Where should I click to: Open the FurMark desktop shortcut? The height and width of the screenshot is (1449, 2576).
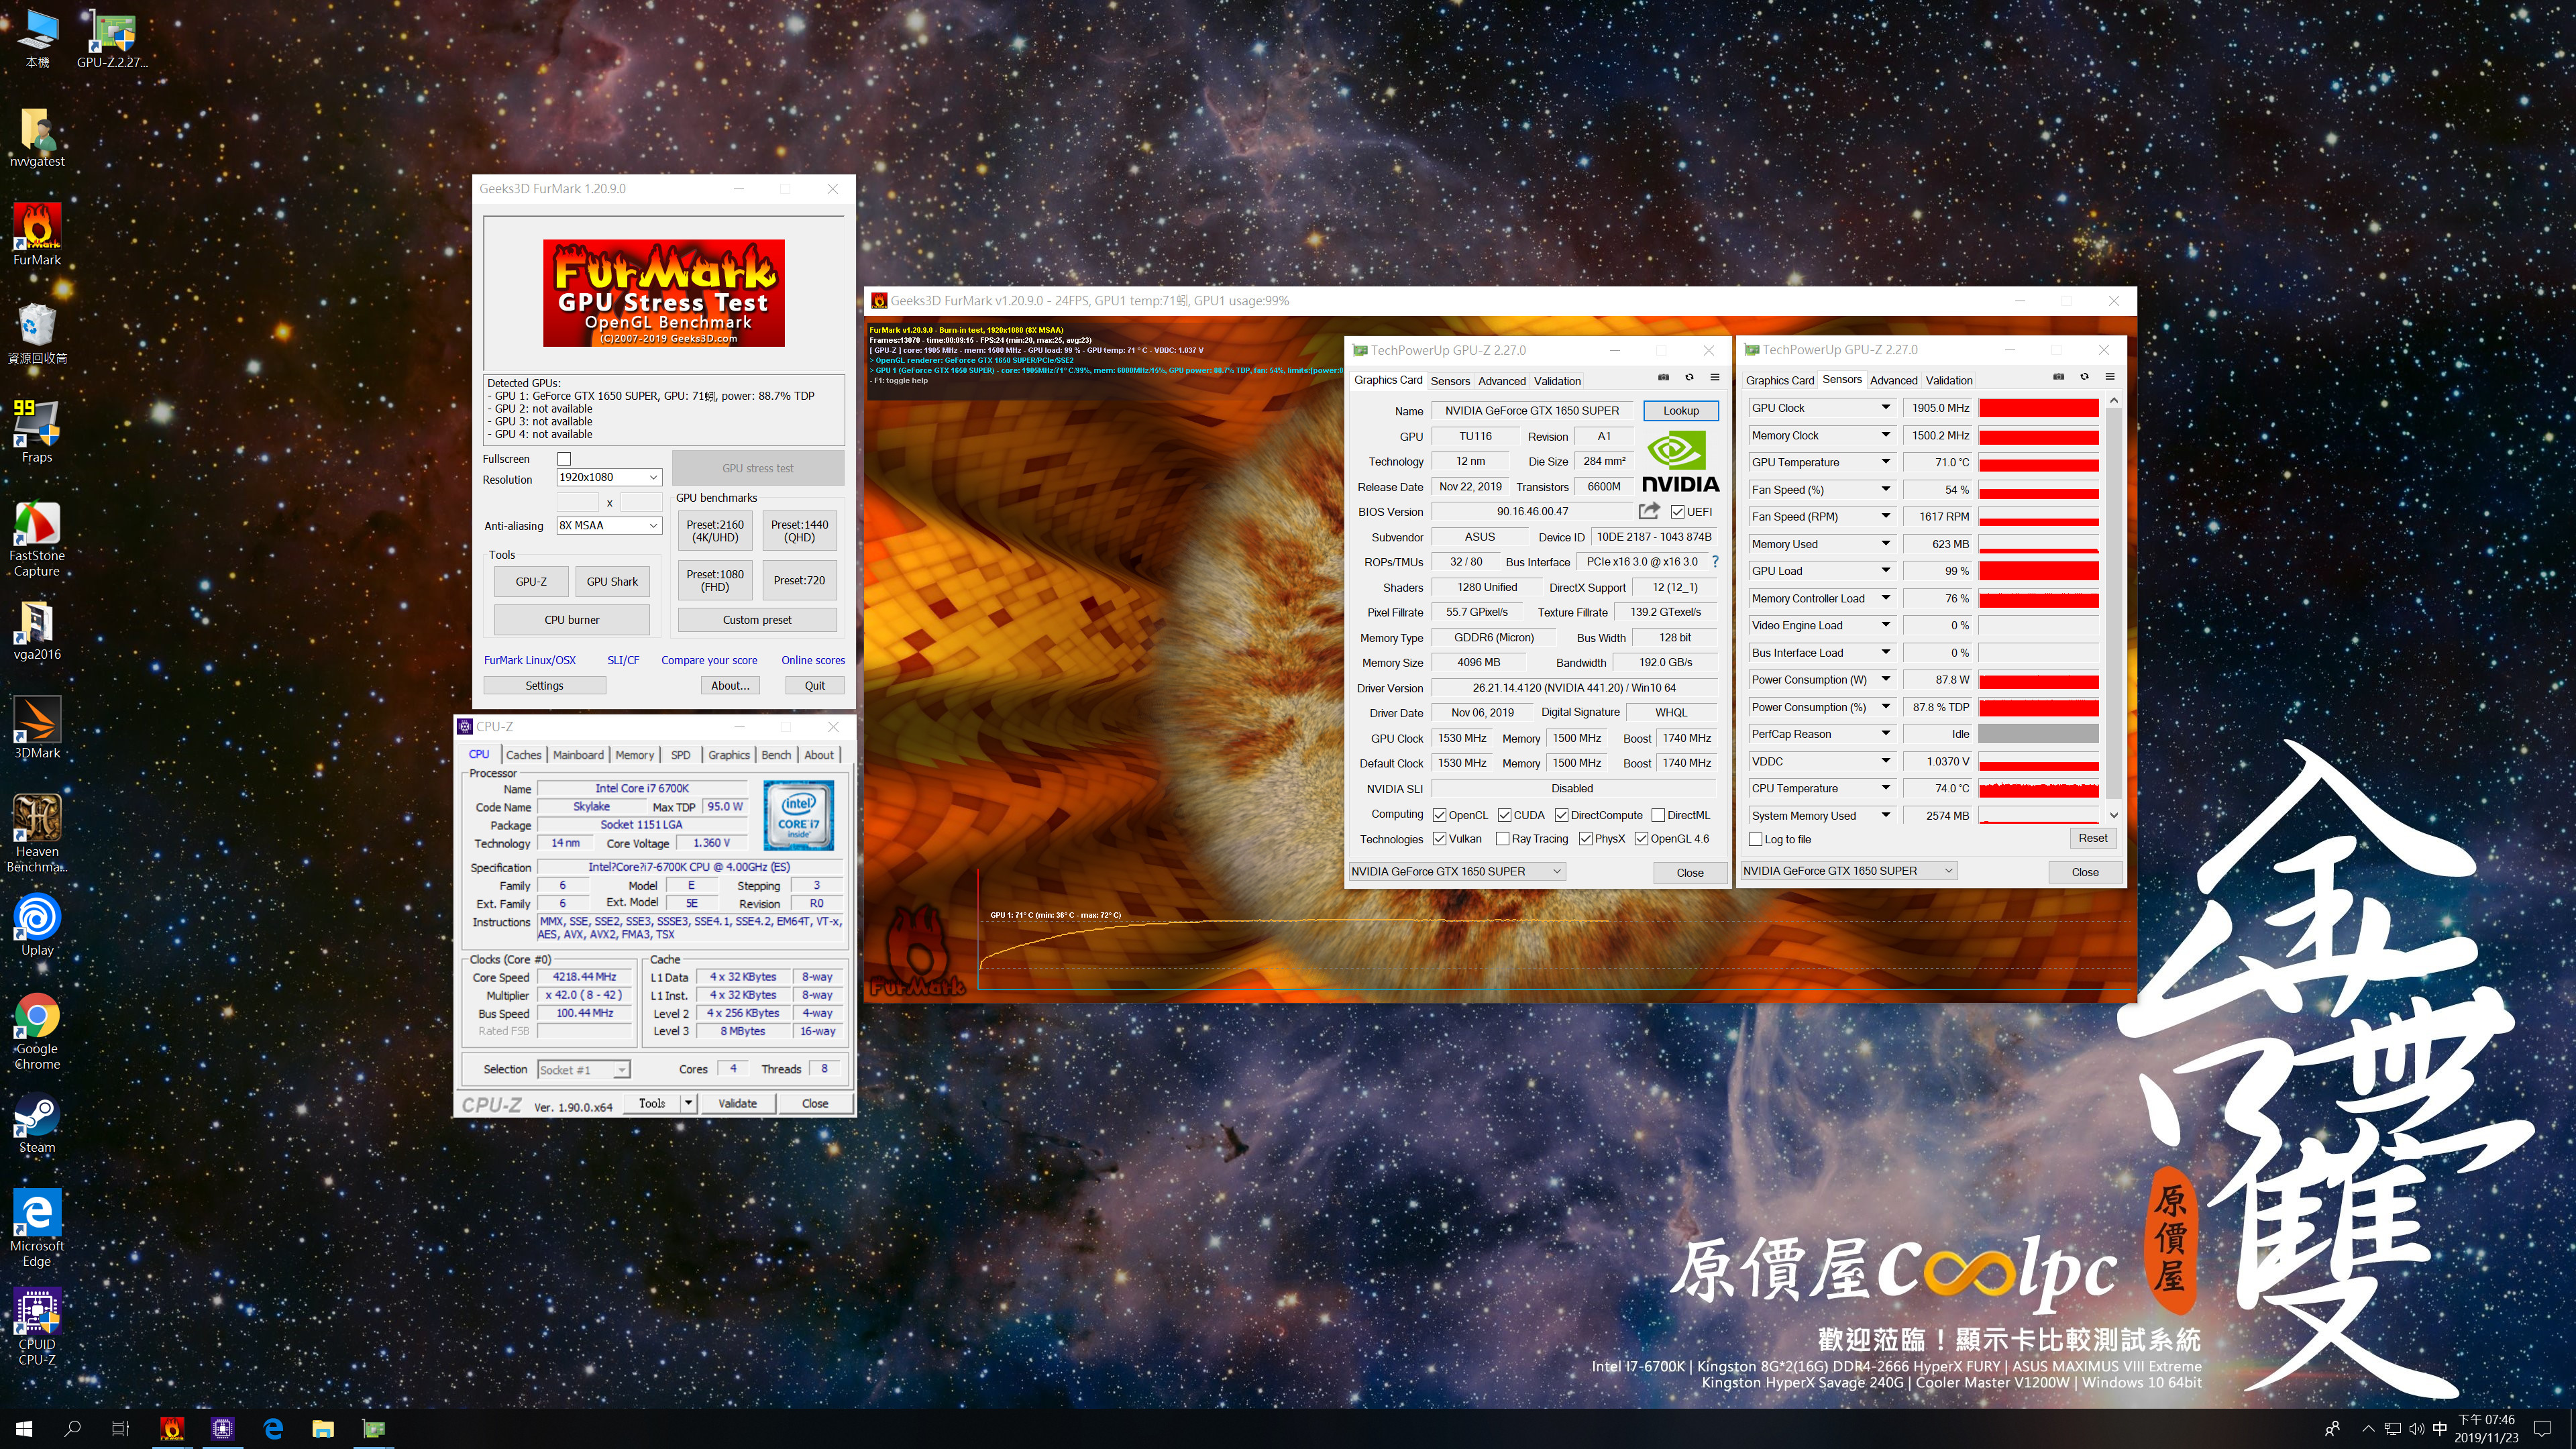[x=37, y=235]
